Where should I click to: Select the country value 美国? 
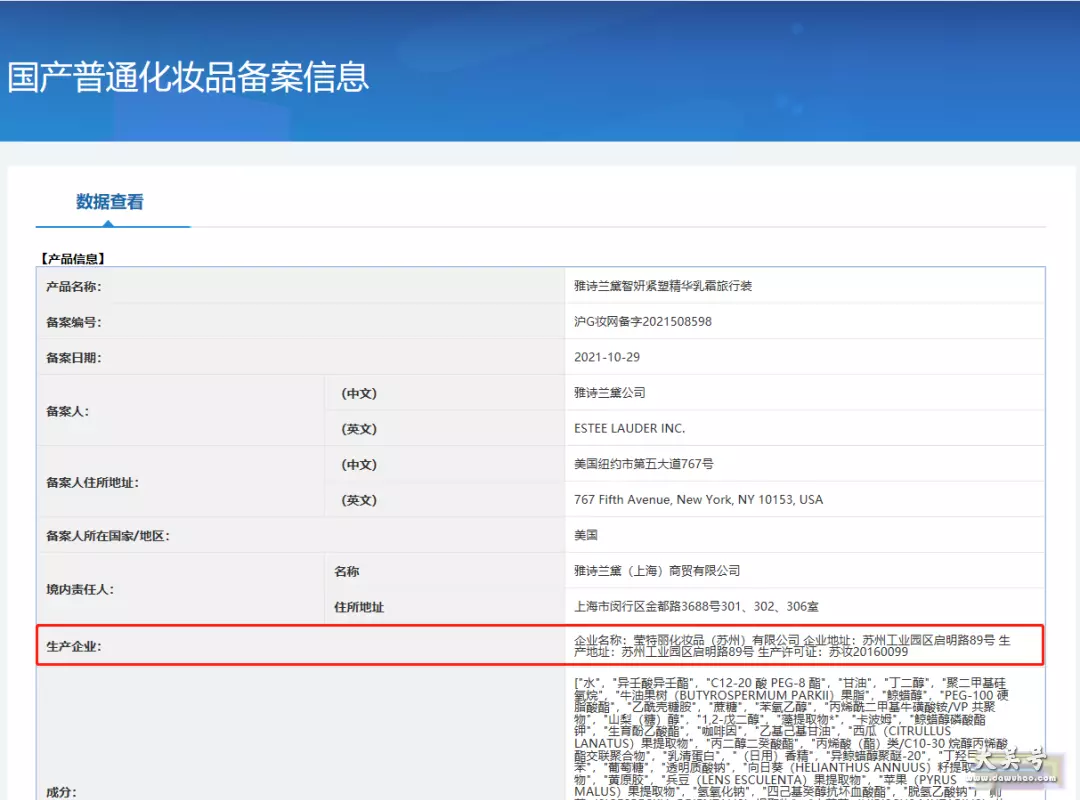[586, 535]
